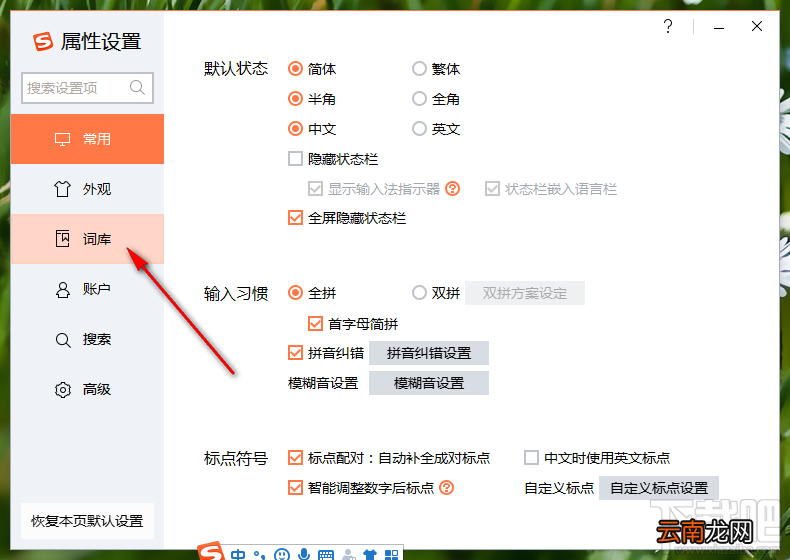Toggle the punctuation mode icon on status bar
Viewport: 790px width, 560px height.
[x=259, y=555]
